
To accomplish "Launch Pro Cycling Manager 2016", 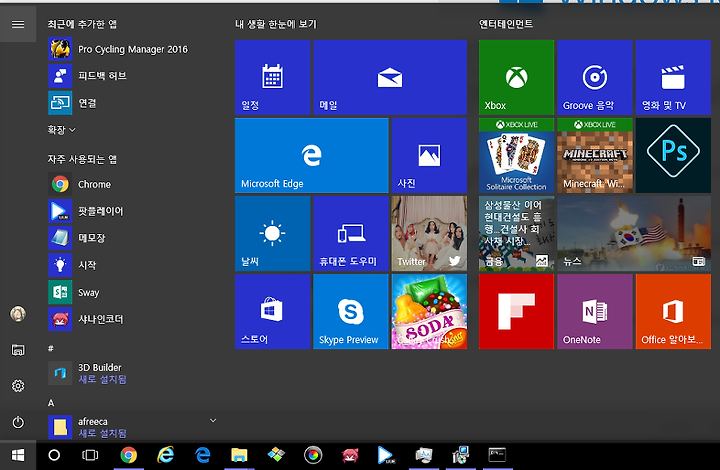I will tap(133, 49).
